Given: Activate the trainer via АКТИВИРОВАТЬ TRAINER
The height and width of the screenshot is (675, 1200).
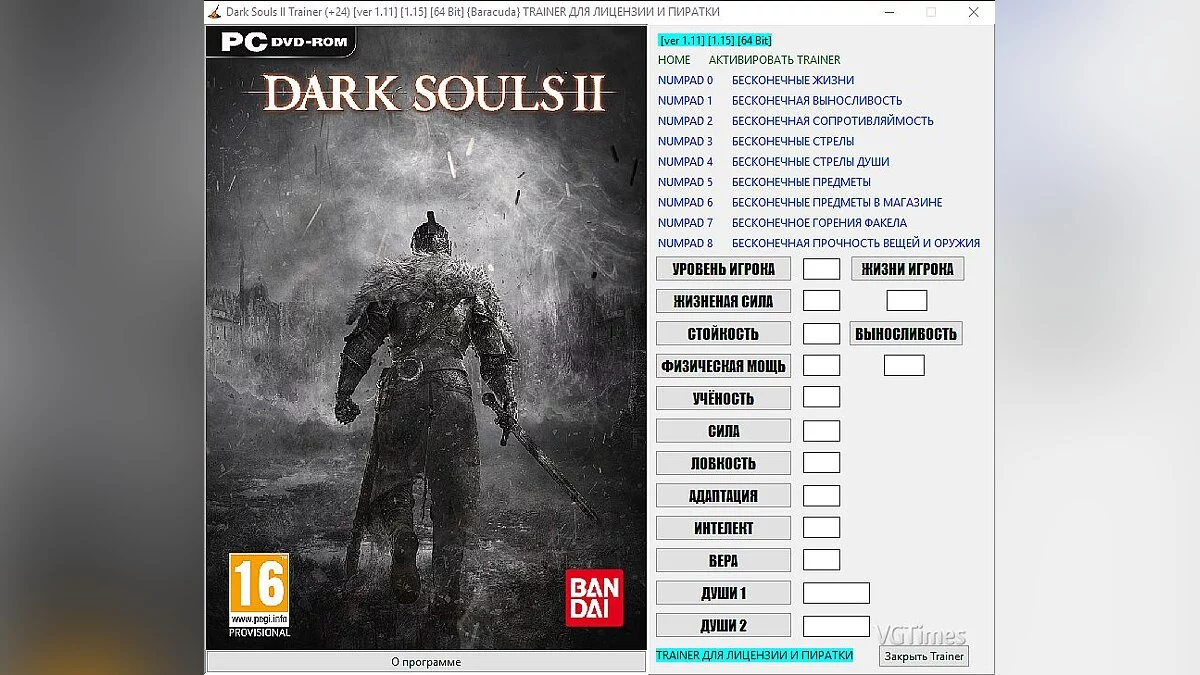Looking at the screenshot, I should pos(775,59).
